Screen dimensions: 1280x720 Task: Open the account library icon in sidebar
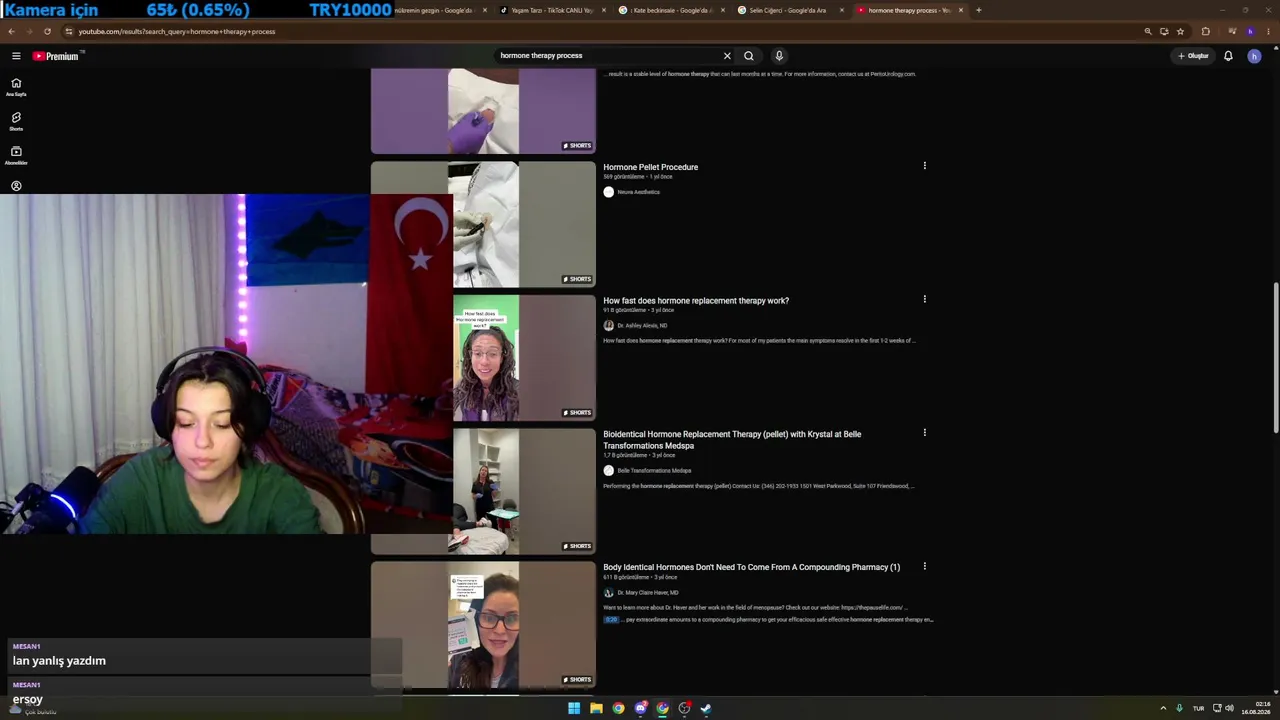pos(16,186)
